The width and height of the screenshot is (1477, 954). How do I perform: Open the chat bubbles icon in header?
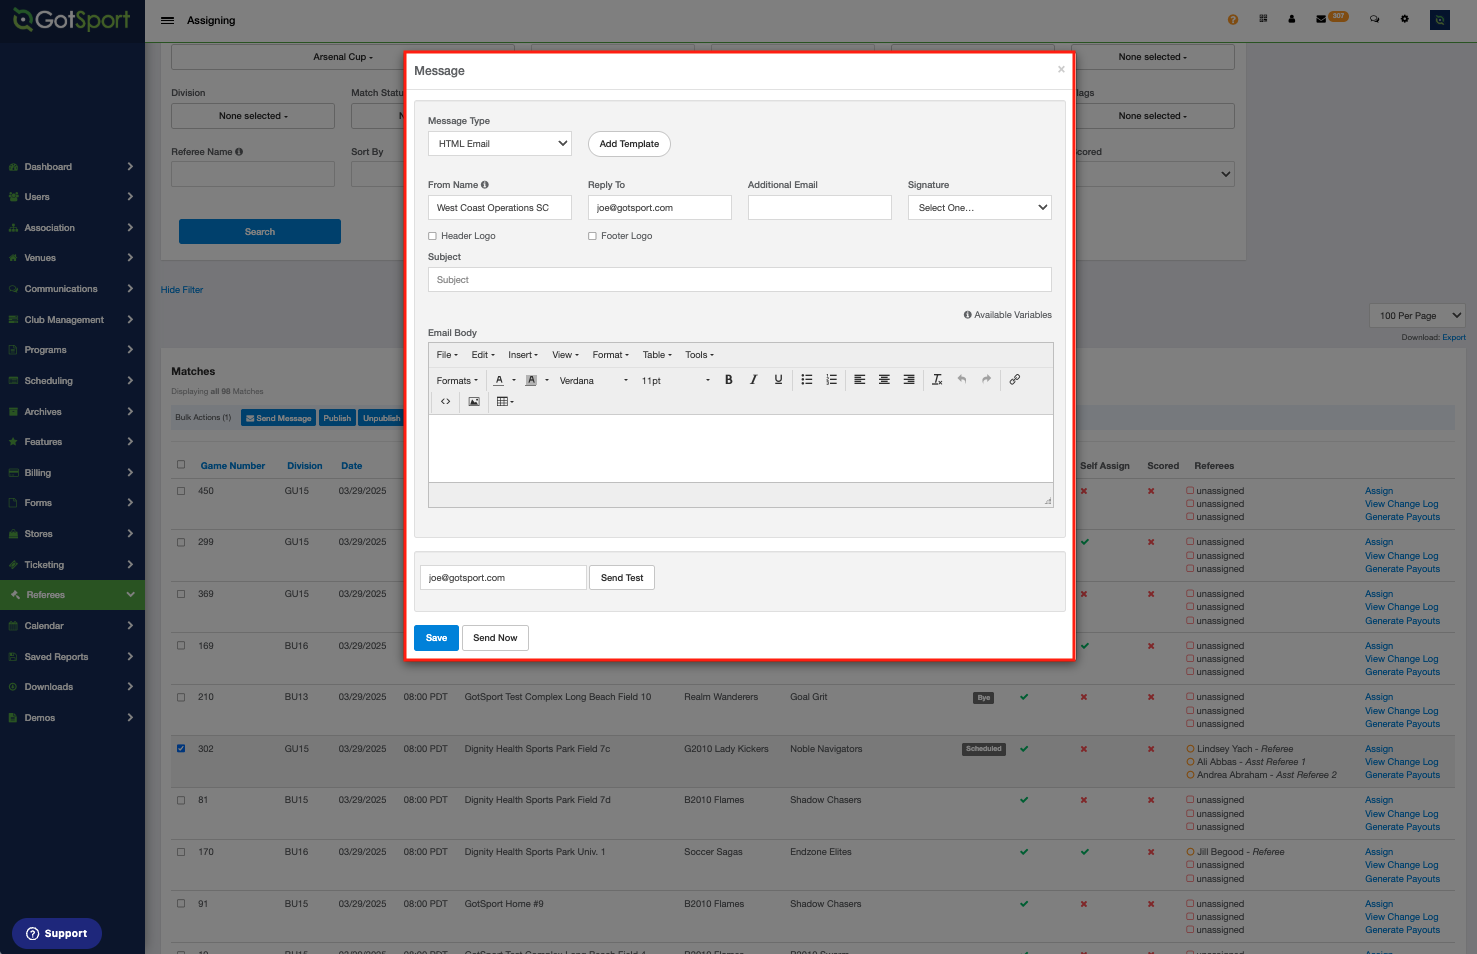click(1375, 19)
